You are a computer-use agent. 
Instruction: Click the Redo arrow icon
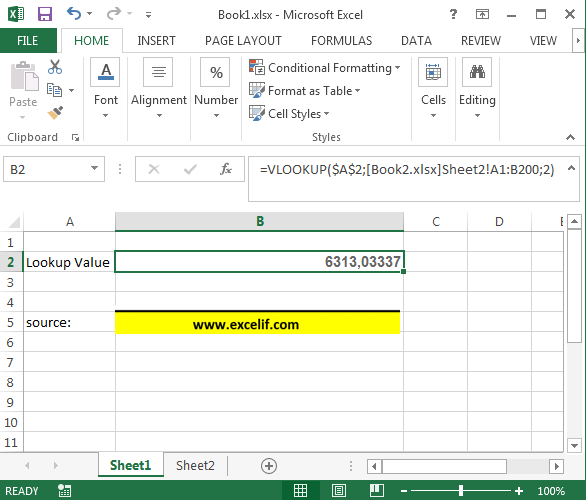[x=114, y=14]
